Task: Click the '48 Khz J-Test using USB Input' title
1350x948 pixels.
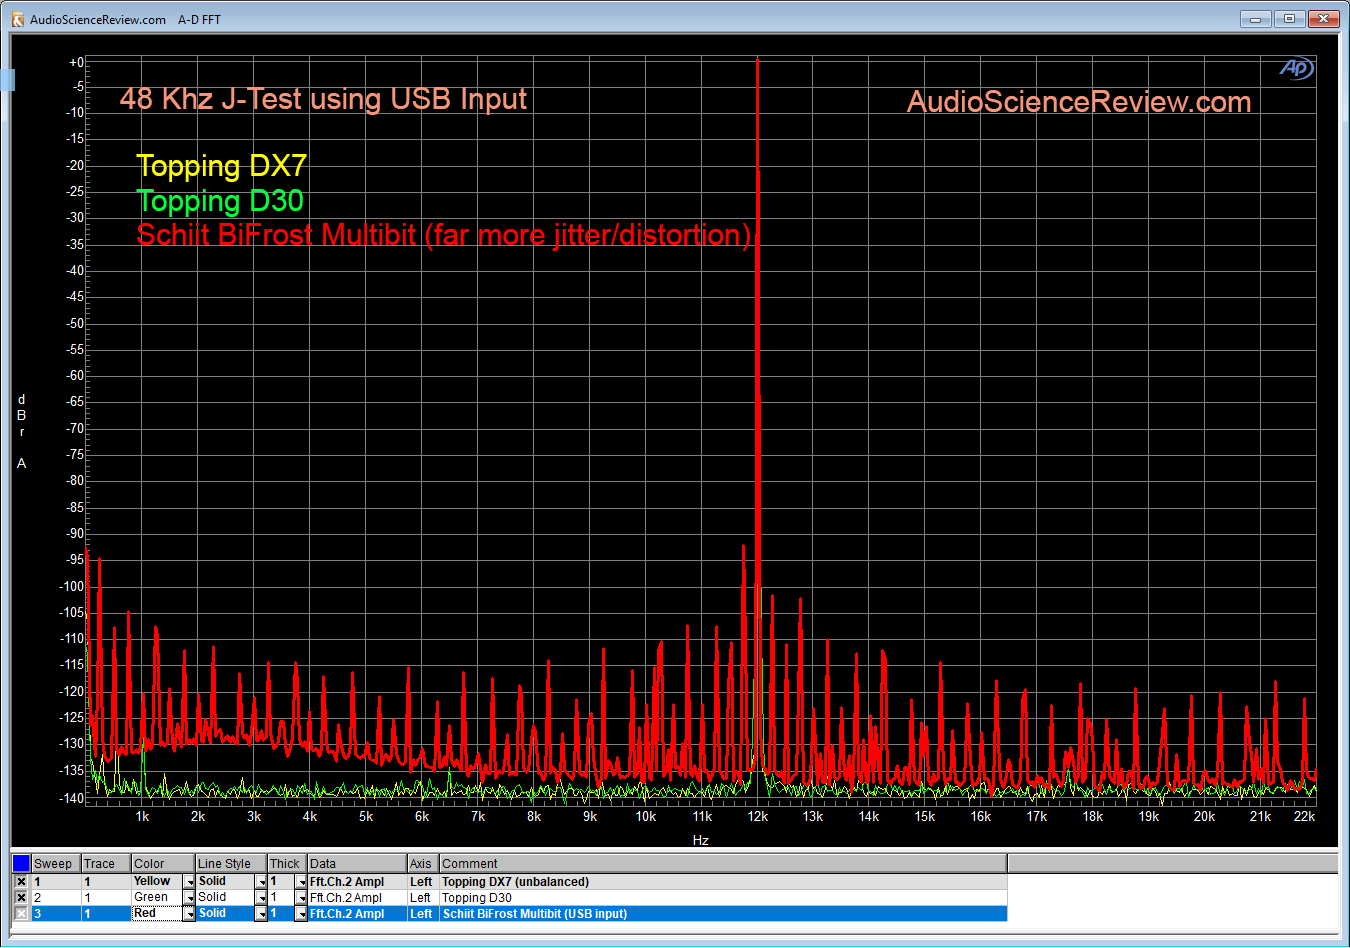Action: pos(323,99)
